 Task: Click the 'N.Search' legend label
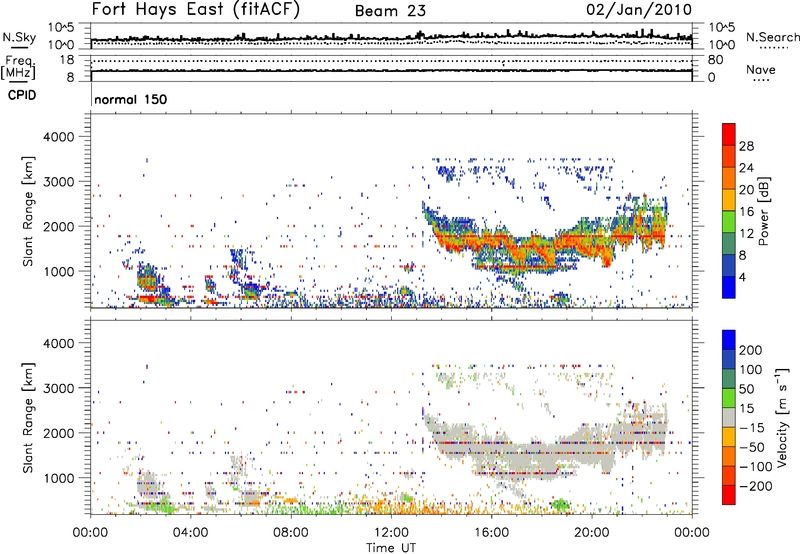pos(772,37)
